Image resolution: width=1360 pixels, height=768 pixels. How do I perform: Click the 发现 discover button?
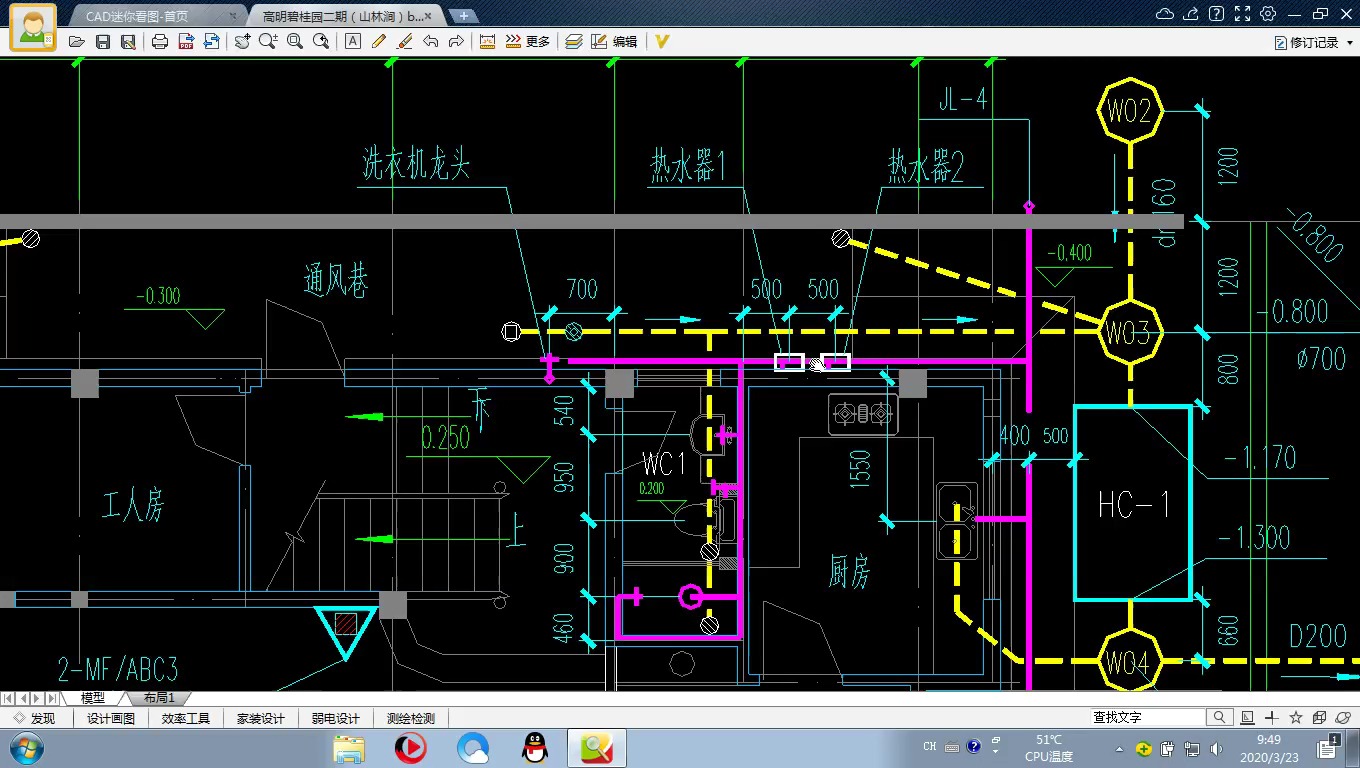(x=34, y=718)
